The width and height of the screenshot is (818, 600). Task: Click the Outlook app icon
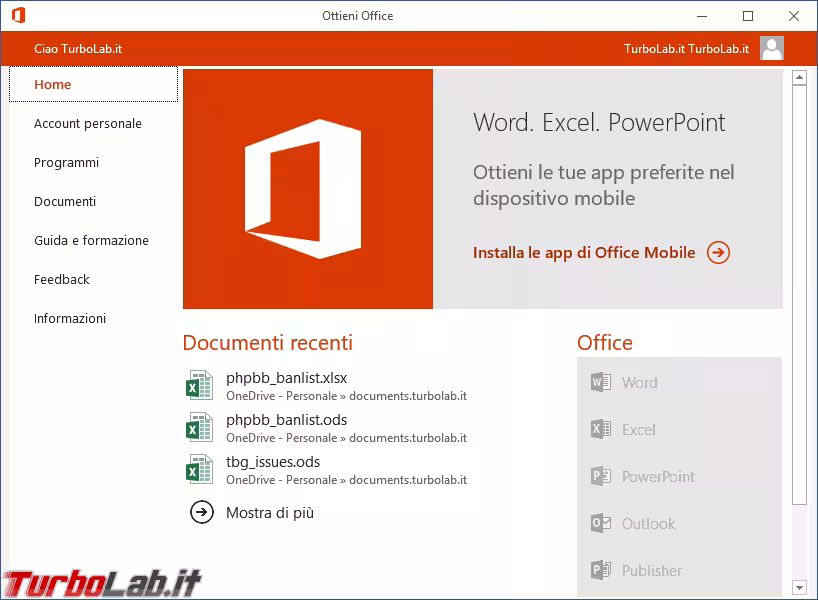click(601, 523)
